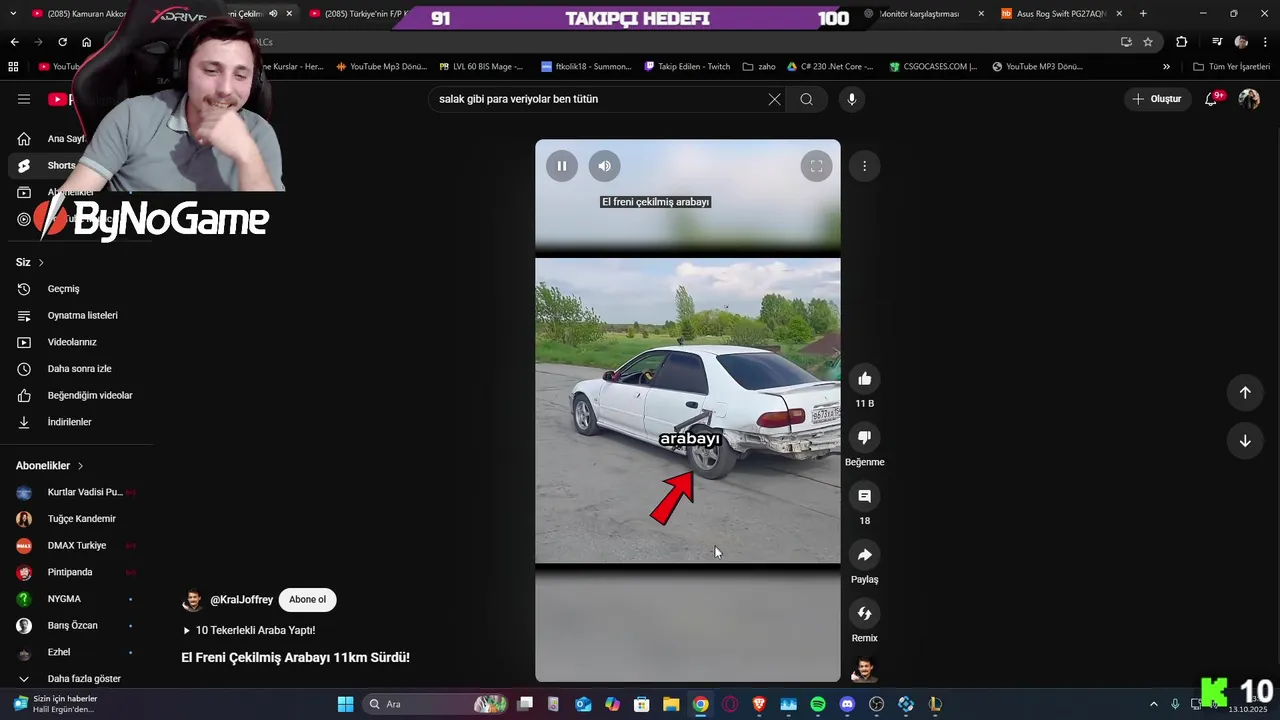Mute the Shorts video volume
This screenshot has width=1280, height=720.
(x=604, y=166)
